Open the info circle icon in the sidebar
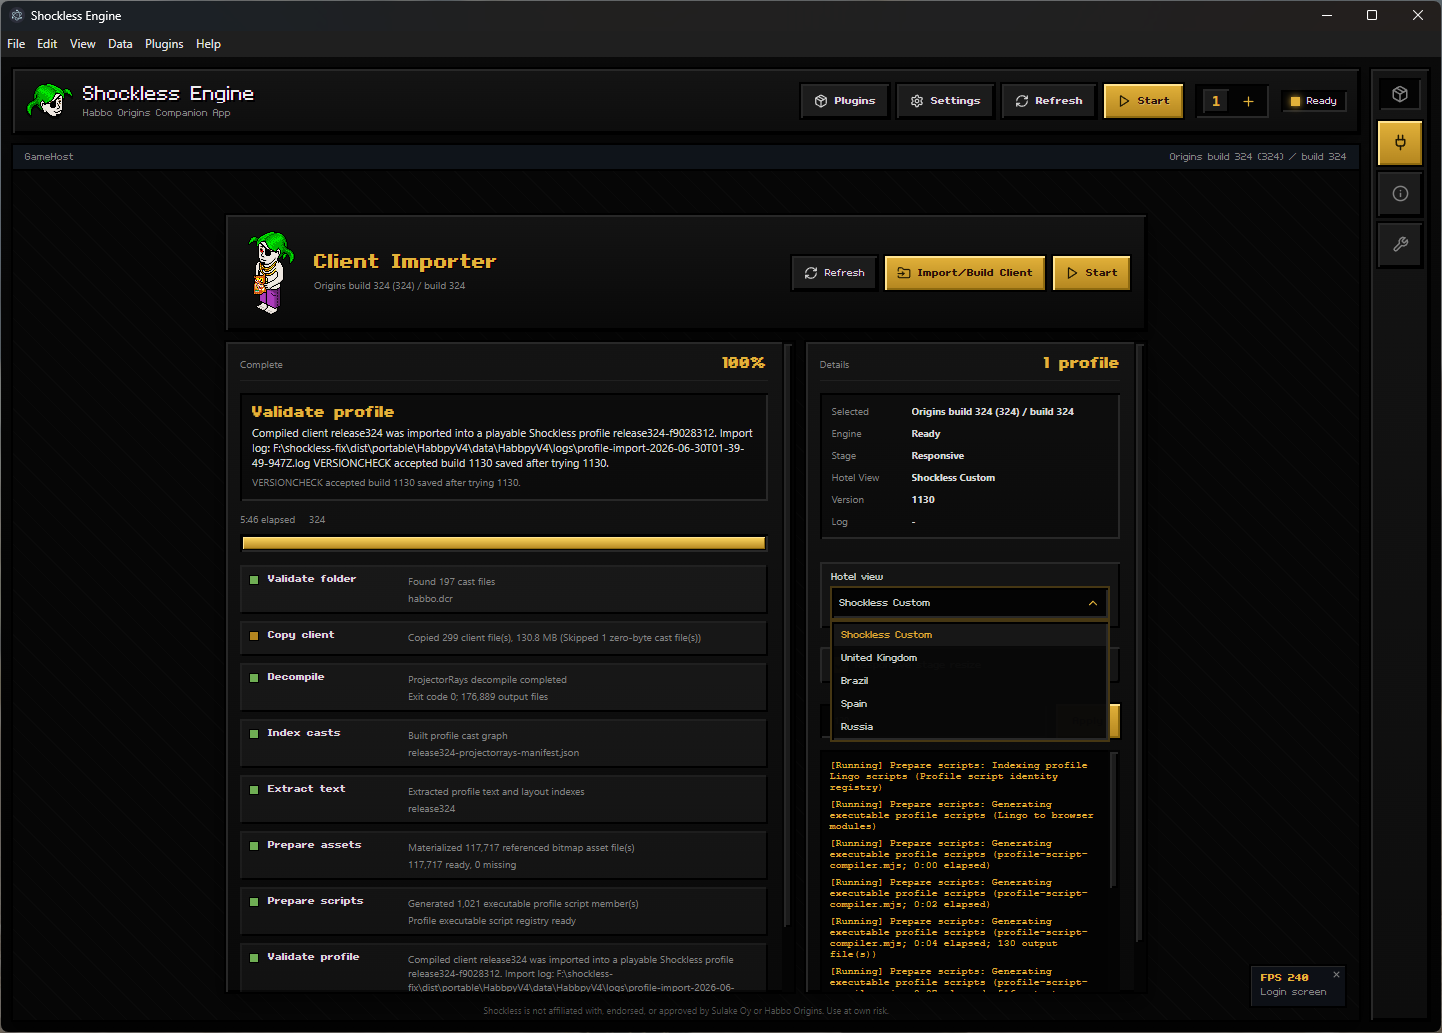Screen dimensions: 1442x1033 pos(1400,194)
